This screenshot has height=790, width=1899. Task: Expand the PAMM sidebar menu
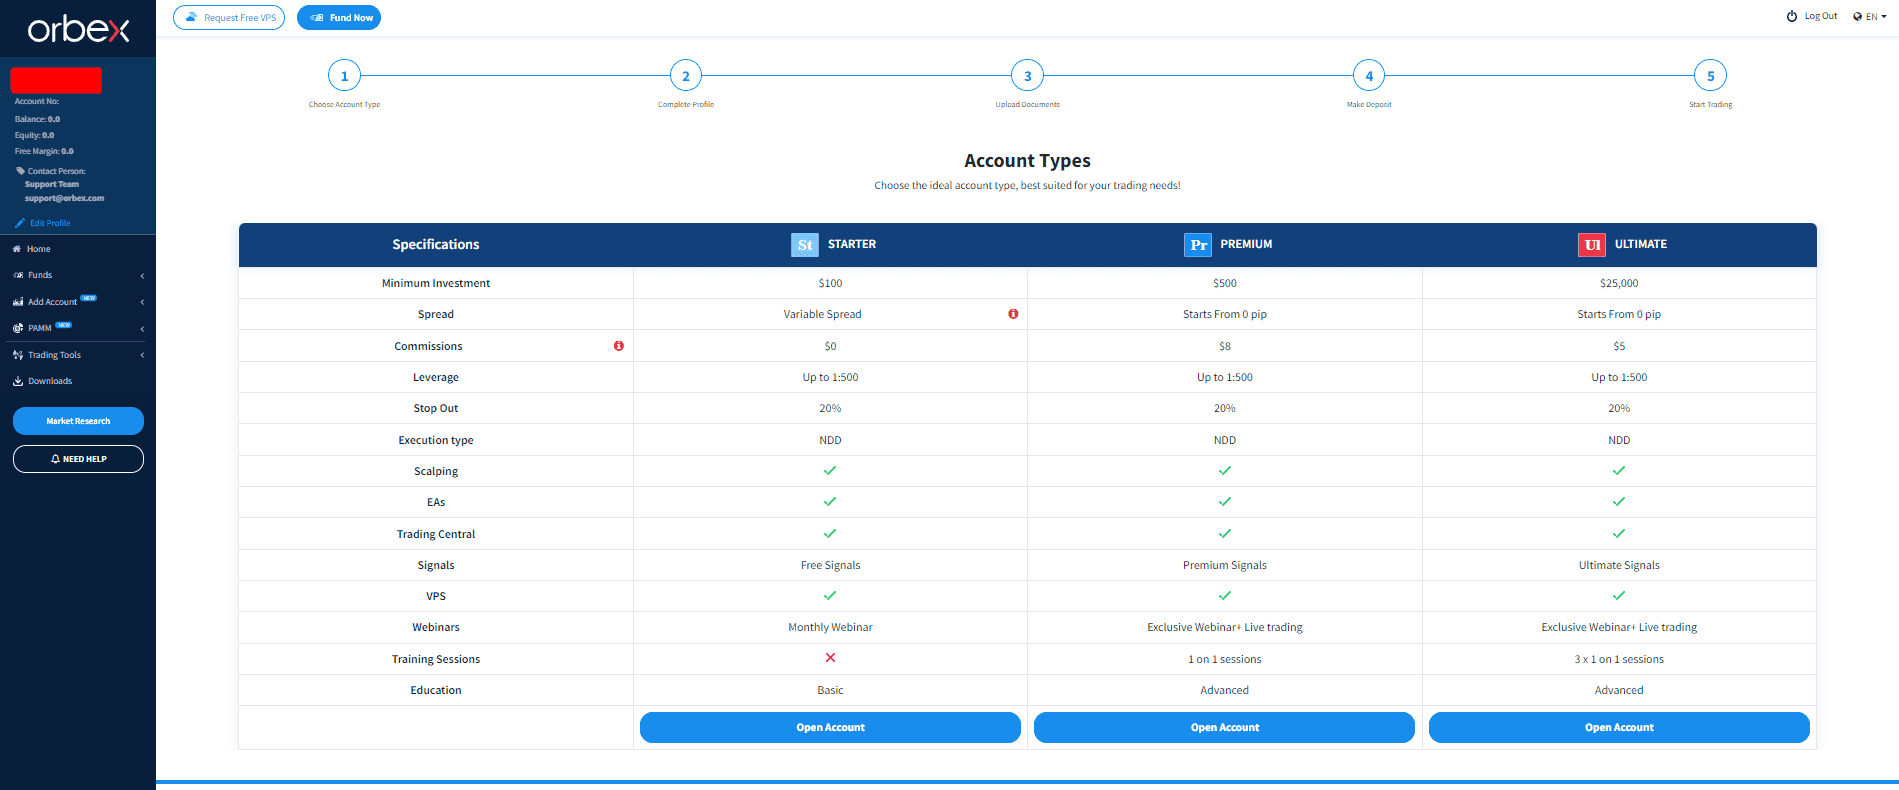tap(77, 328)
